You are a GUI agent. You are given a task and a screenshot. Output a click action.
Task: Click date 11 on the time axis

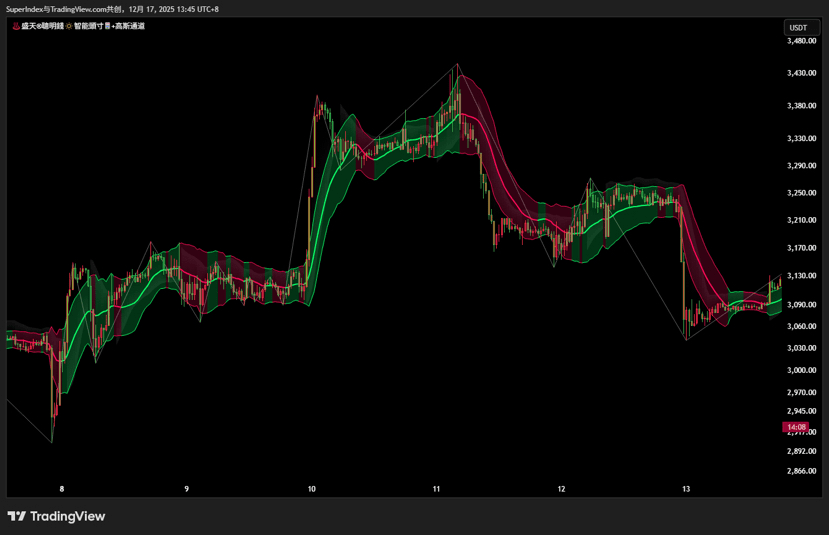coord(437,489)
